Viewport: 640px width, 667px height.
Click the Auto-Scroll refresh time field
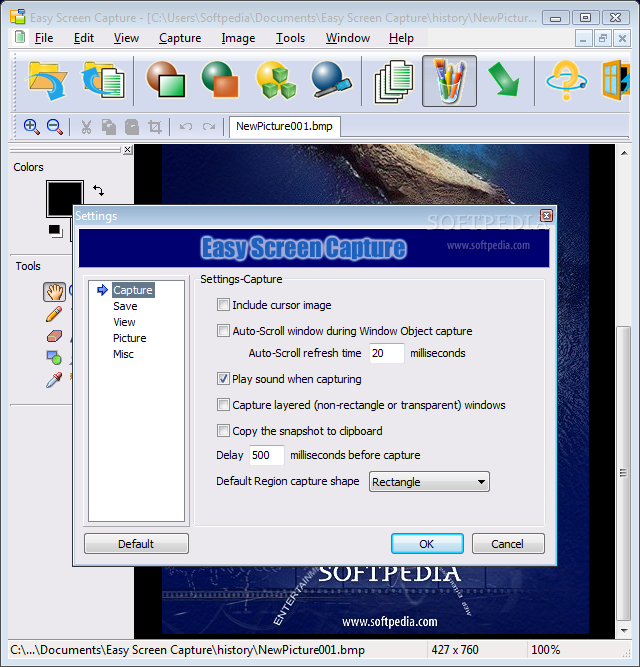(x=387, y=353)
